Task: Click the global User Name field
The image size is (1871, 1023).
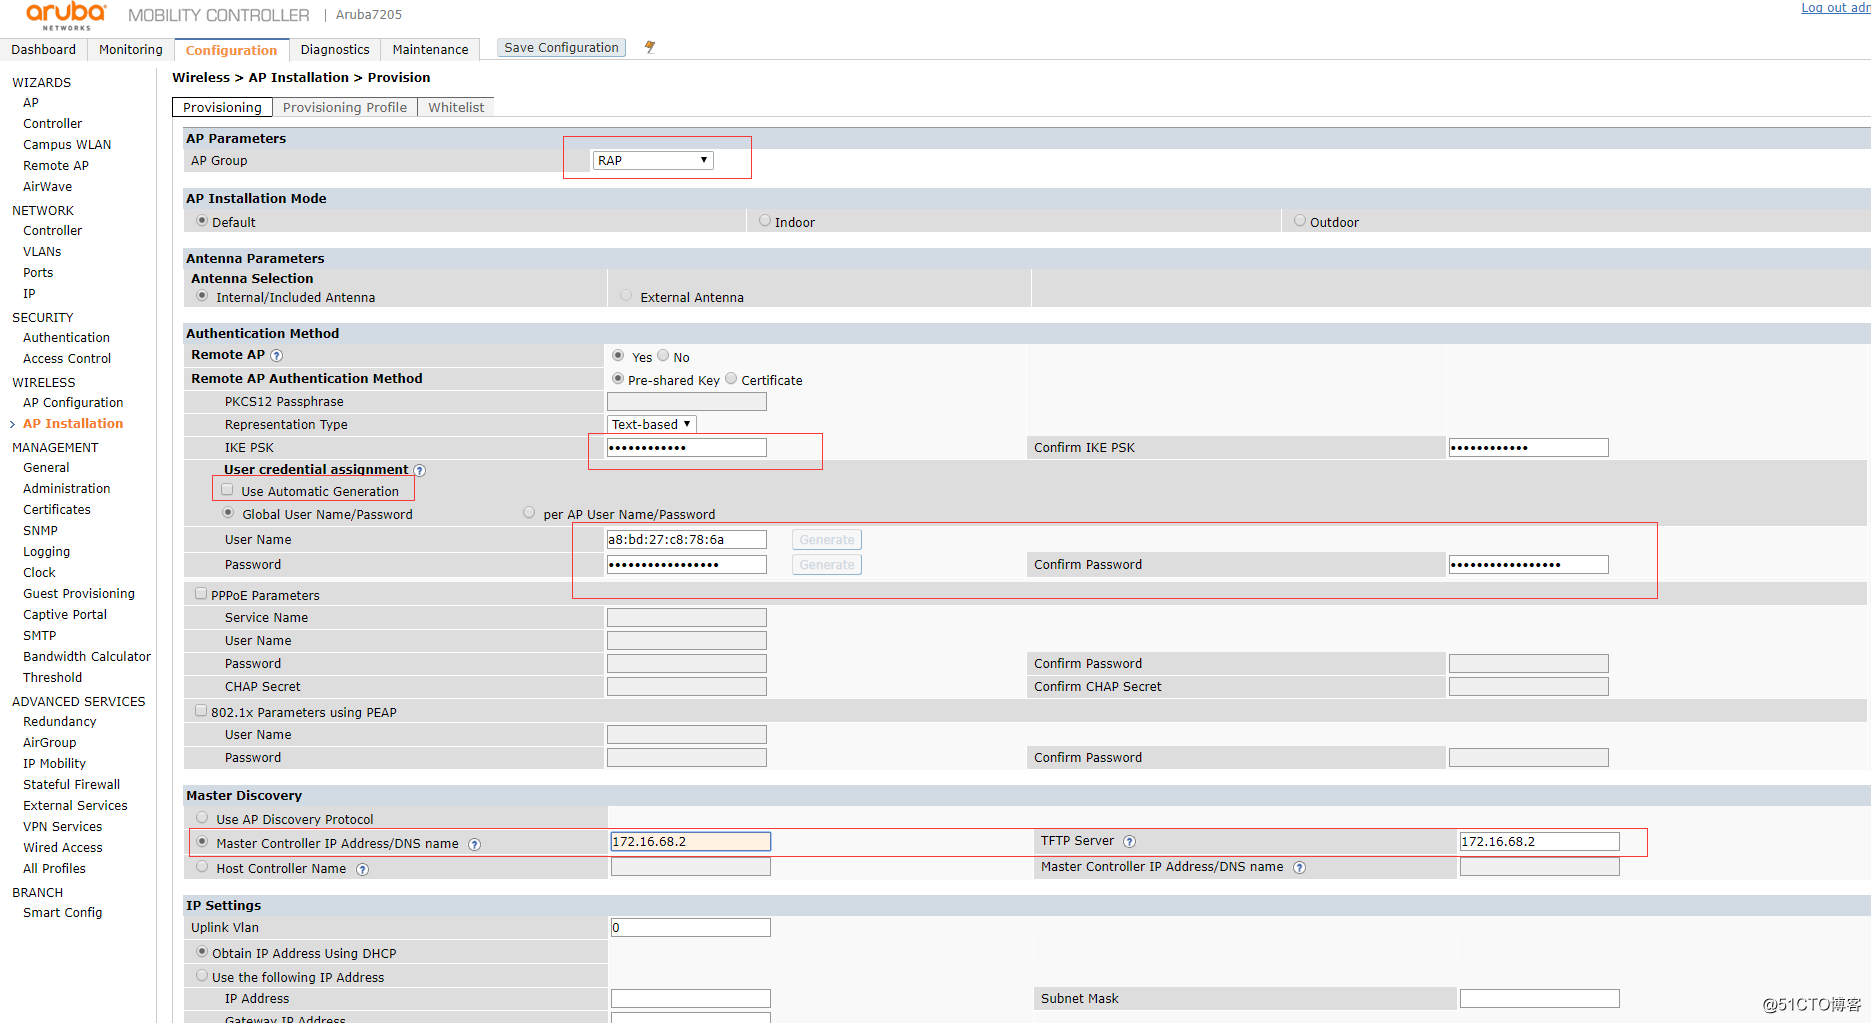Action: click(687, 539)
